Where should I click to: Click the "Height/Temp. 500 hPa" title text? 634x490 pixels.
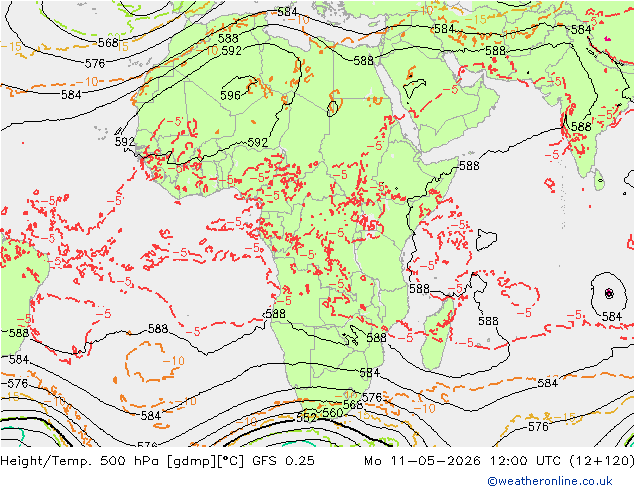click(81, 461)
